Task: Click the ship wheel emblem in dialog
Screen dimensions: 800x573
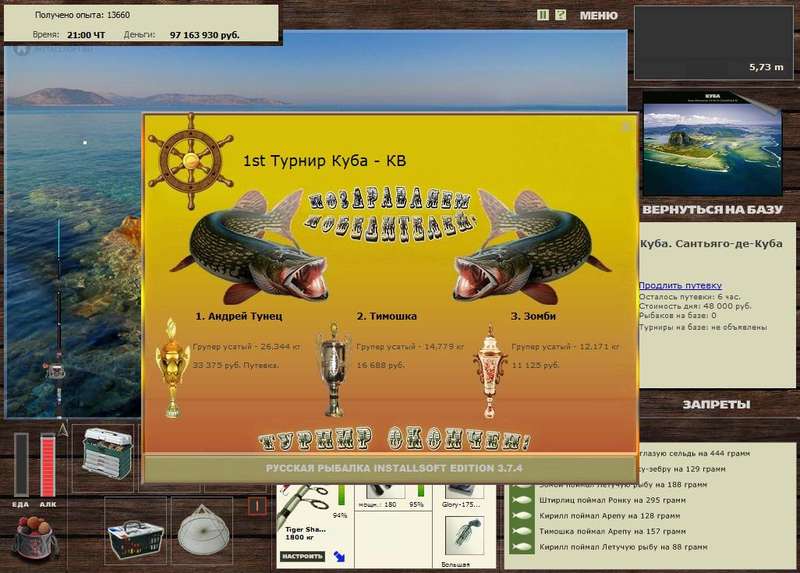Action: 191,161
